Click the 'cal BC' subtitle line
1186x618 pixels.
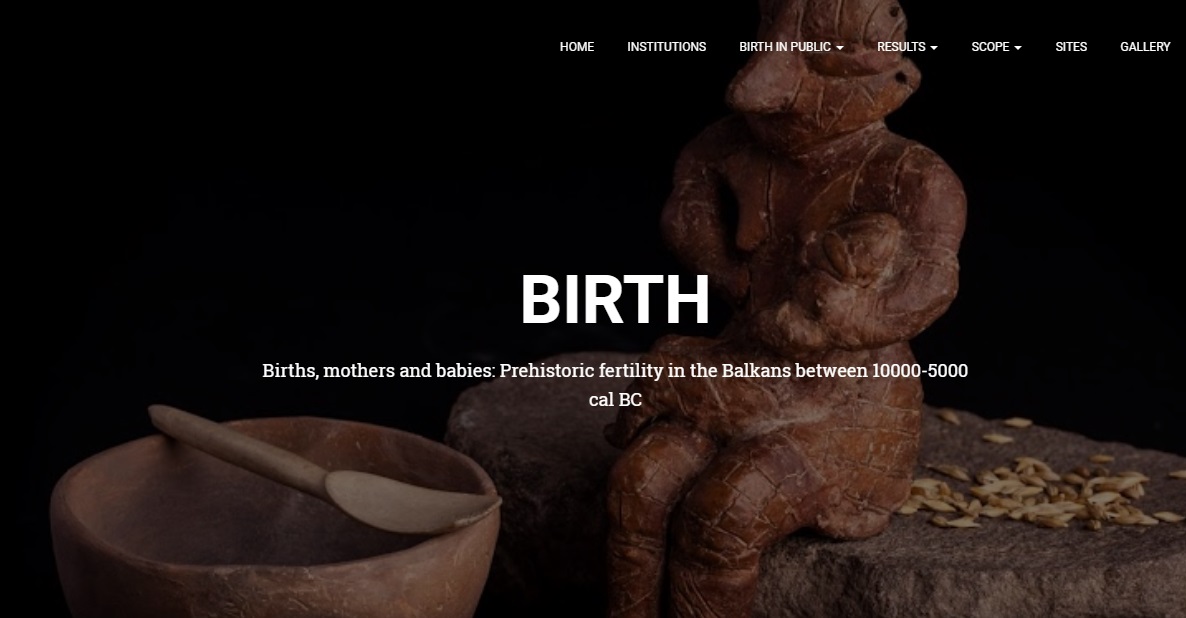tap(615, 399)
